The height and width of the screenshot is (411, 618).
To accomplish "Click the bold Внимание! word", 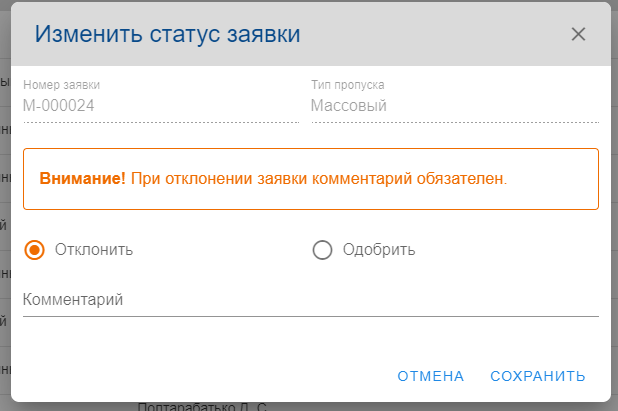I will (x=82, y=180).
